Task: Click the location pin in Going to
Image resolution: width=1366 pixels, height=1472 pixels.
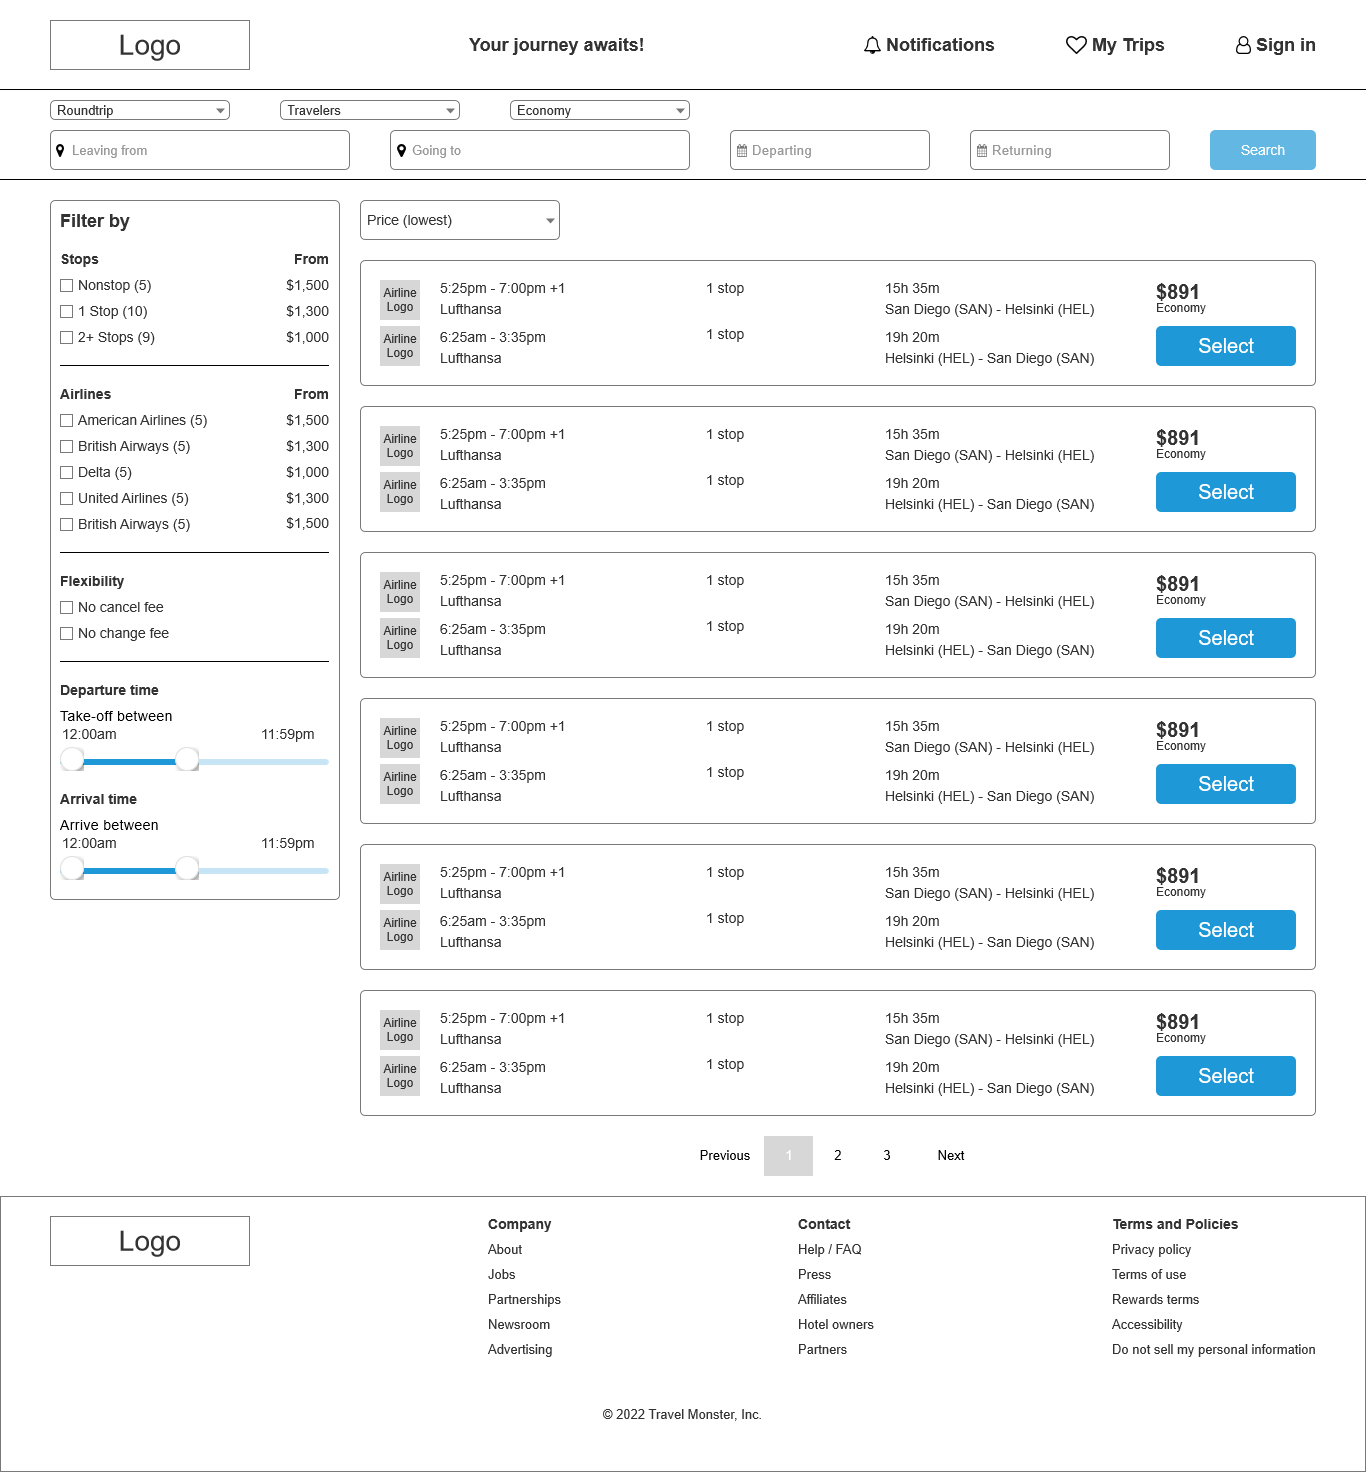Action: click(x=401, y=150)
